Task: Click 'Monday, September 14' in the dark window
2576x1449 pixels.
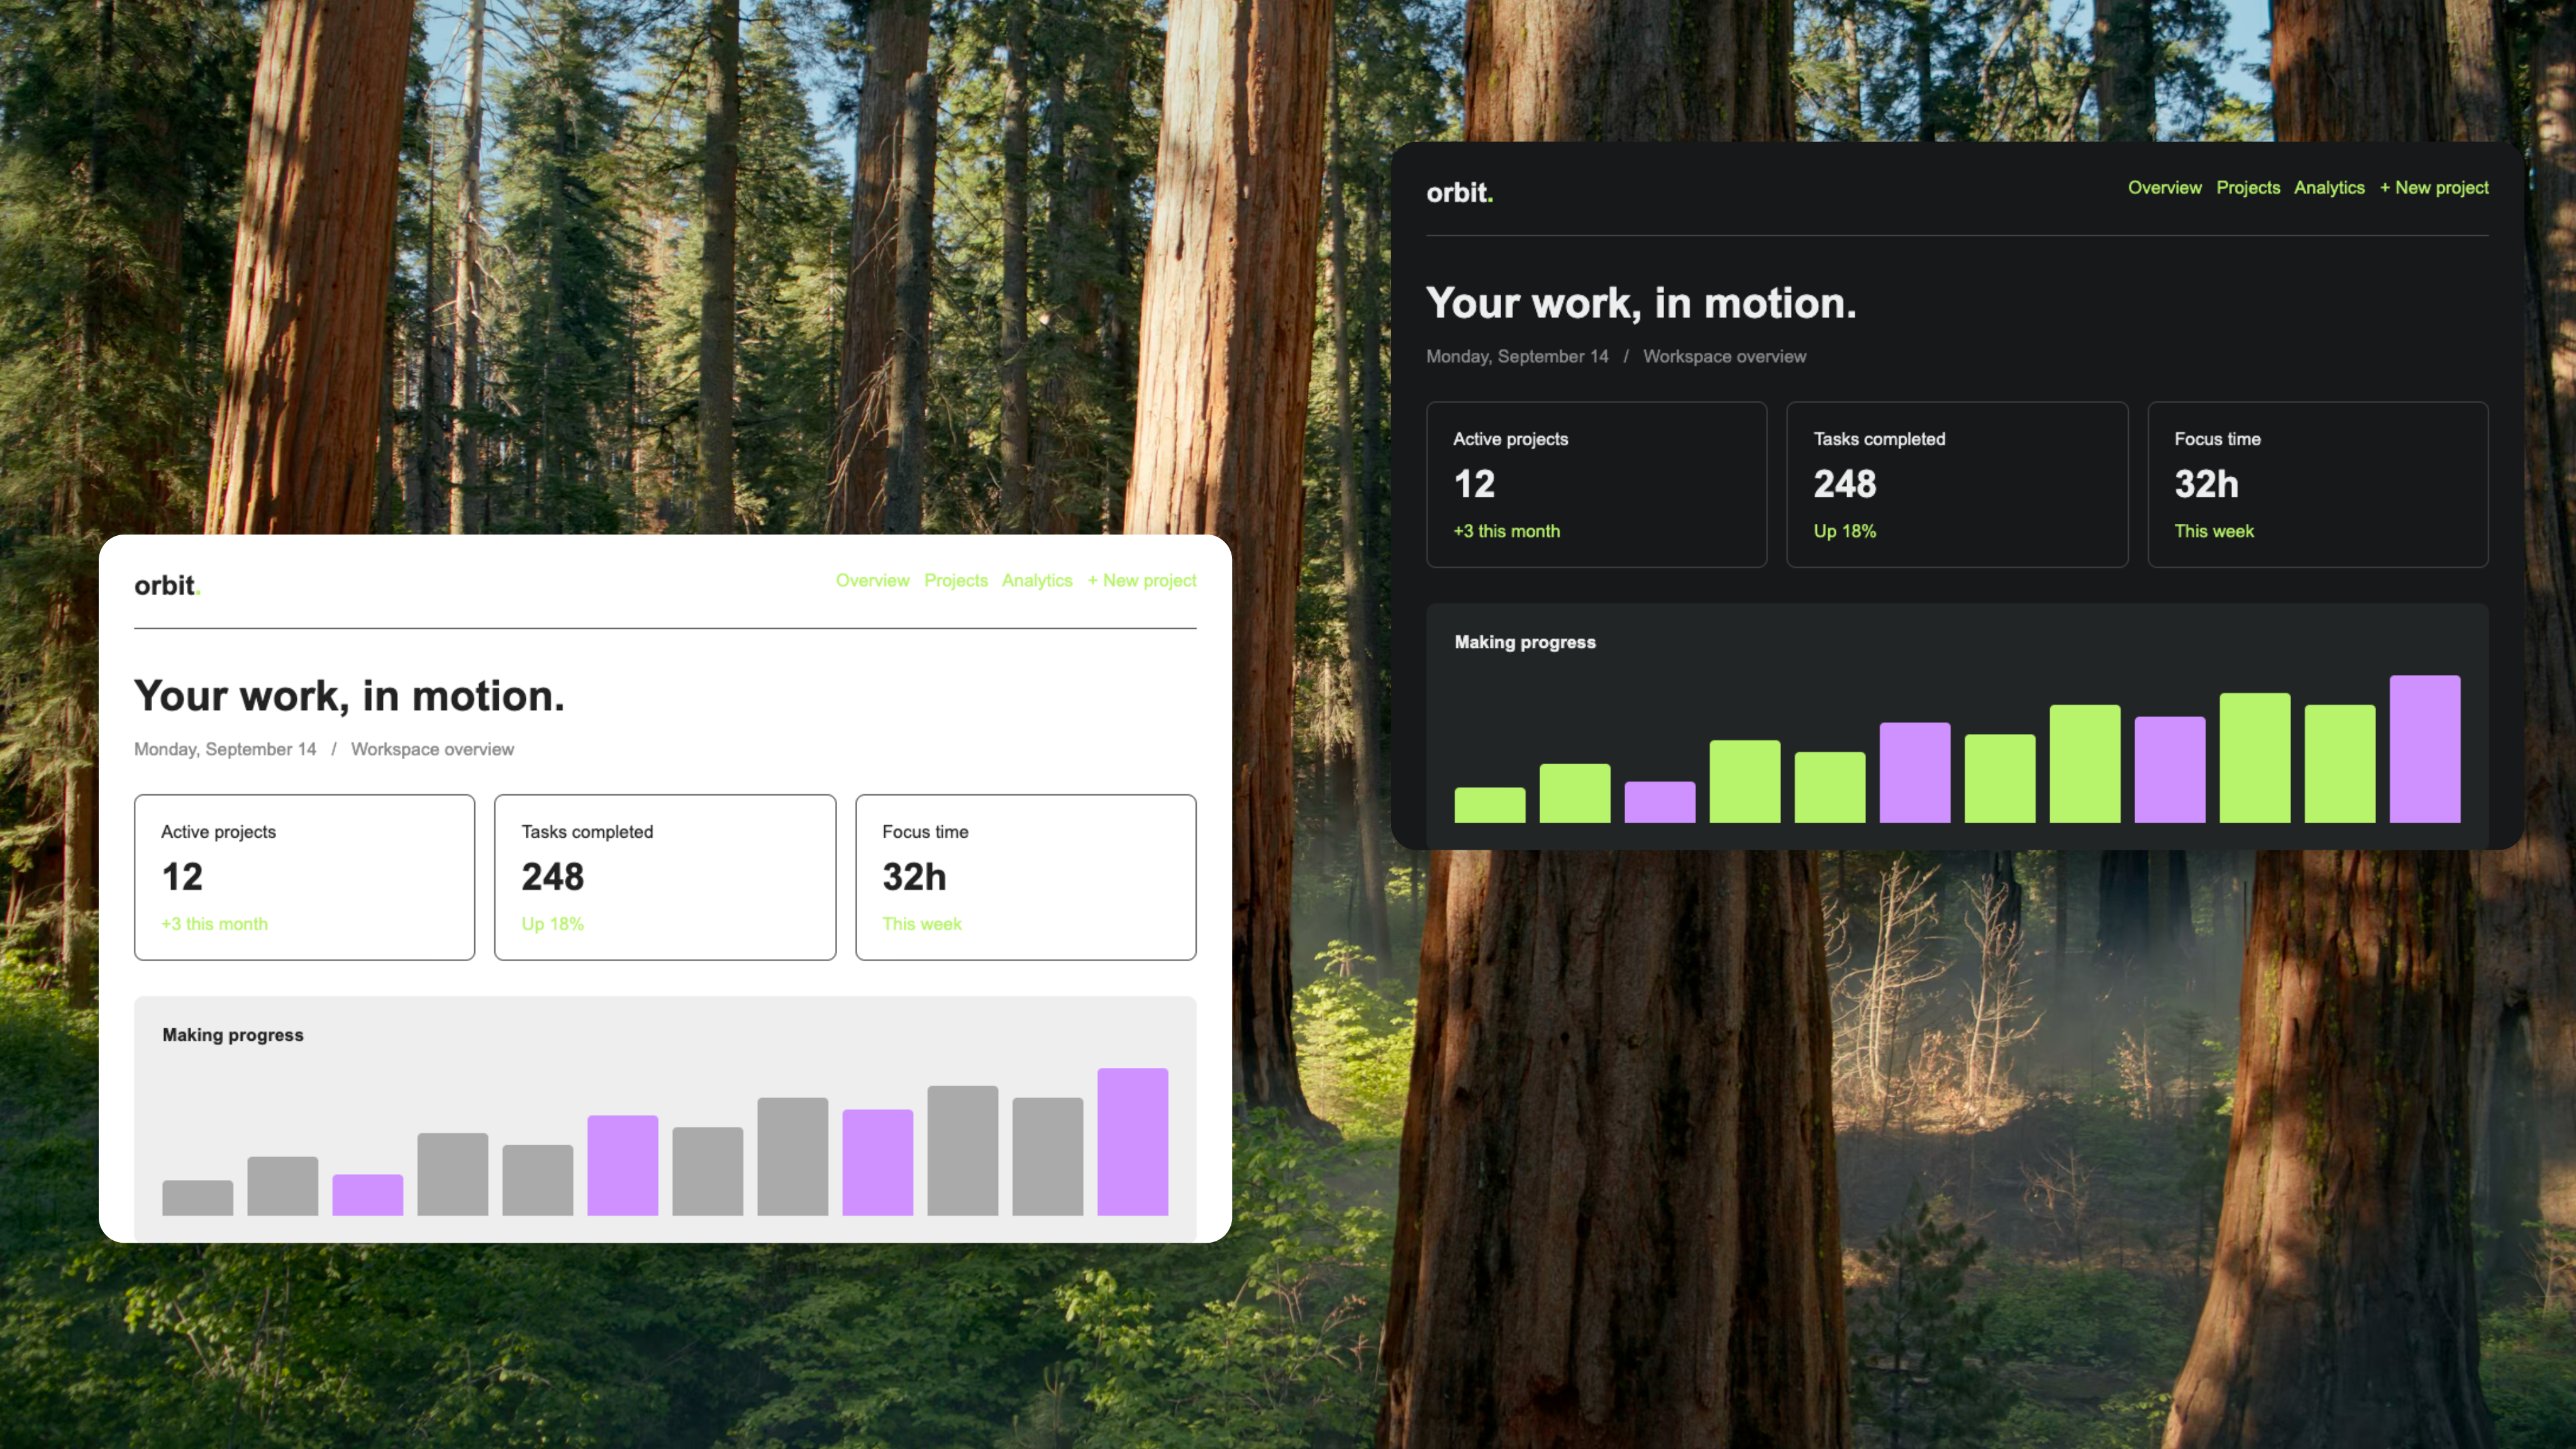Action: [1517, 356]
